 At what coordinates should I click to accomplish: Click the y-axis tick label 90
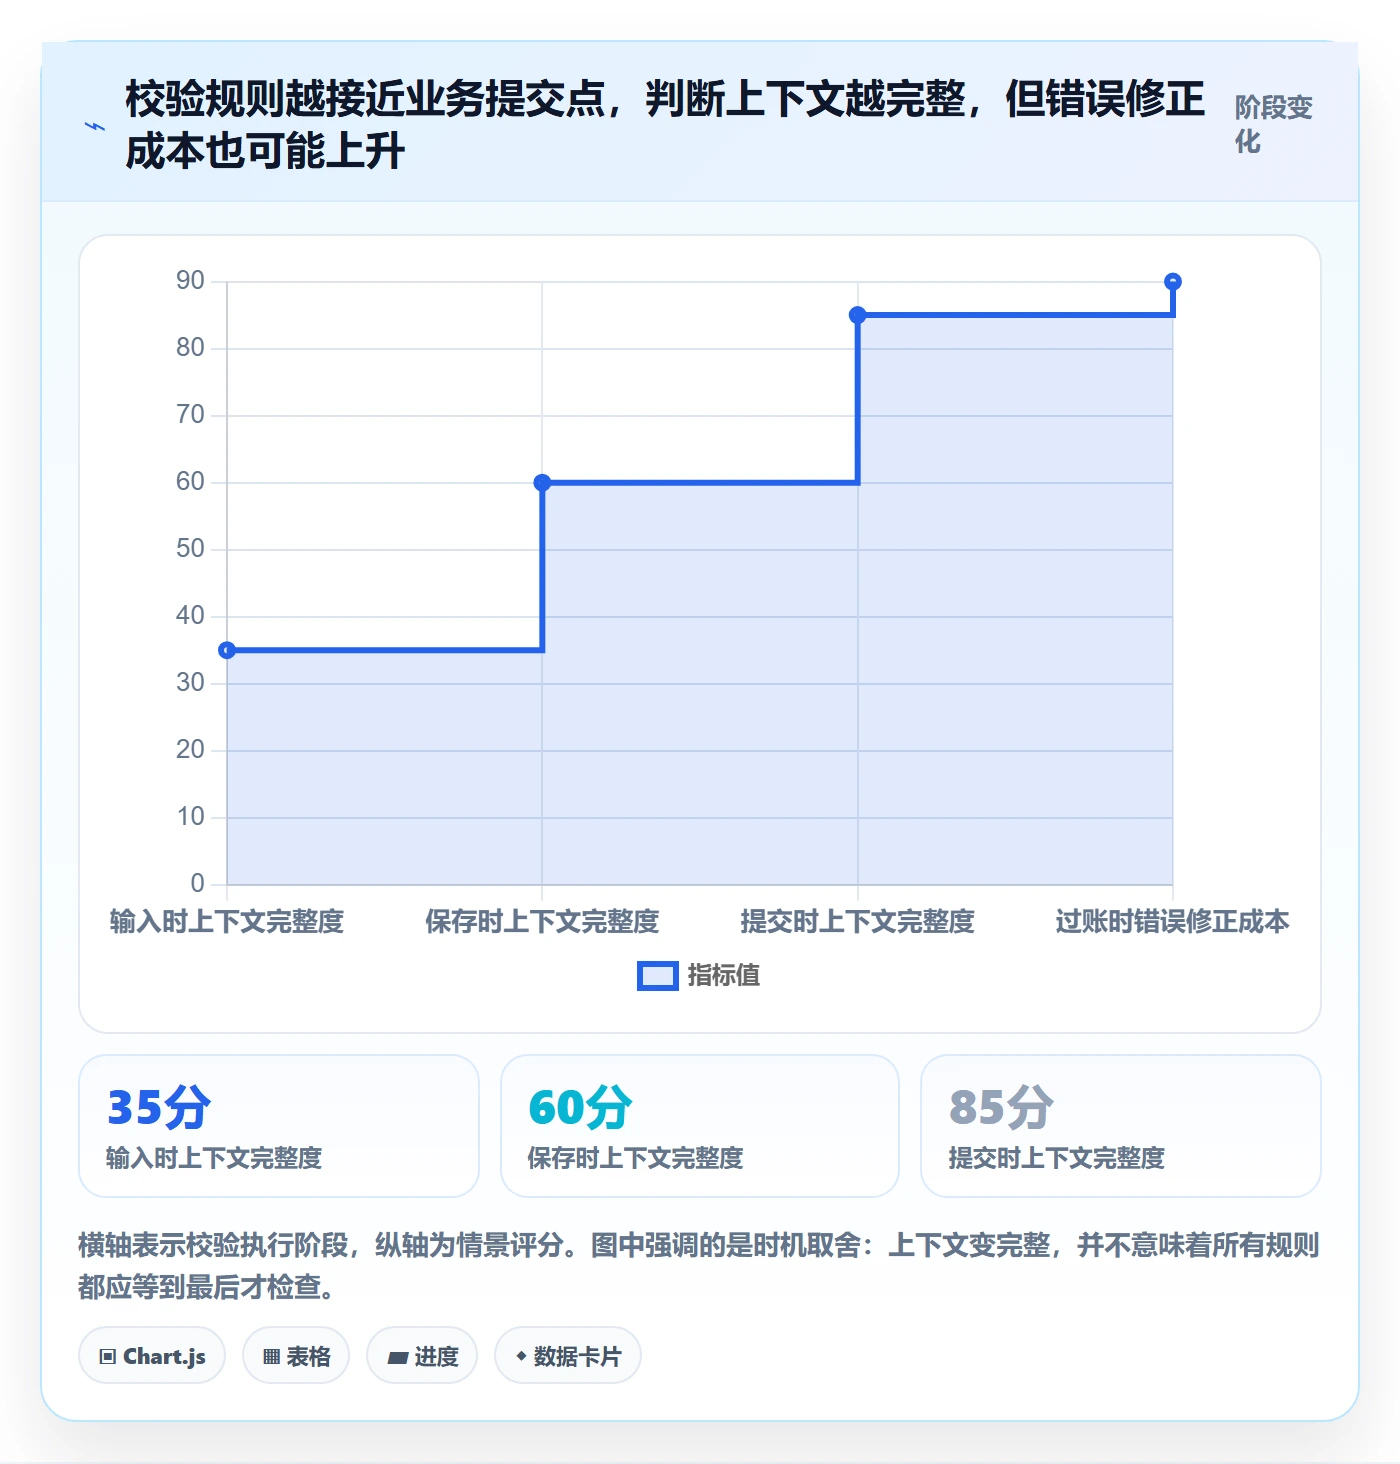[x=190, y=281]
